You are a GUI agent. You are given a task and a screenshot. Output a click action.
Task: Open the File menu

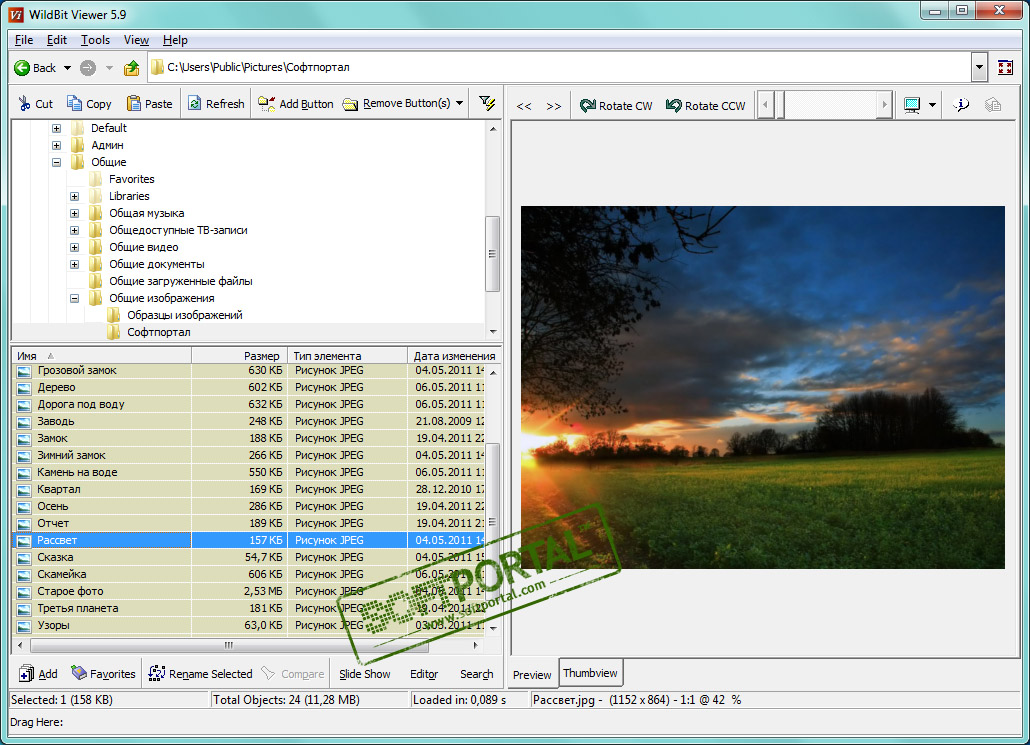pyautogui.click(x=24, y=40)
